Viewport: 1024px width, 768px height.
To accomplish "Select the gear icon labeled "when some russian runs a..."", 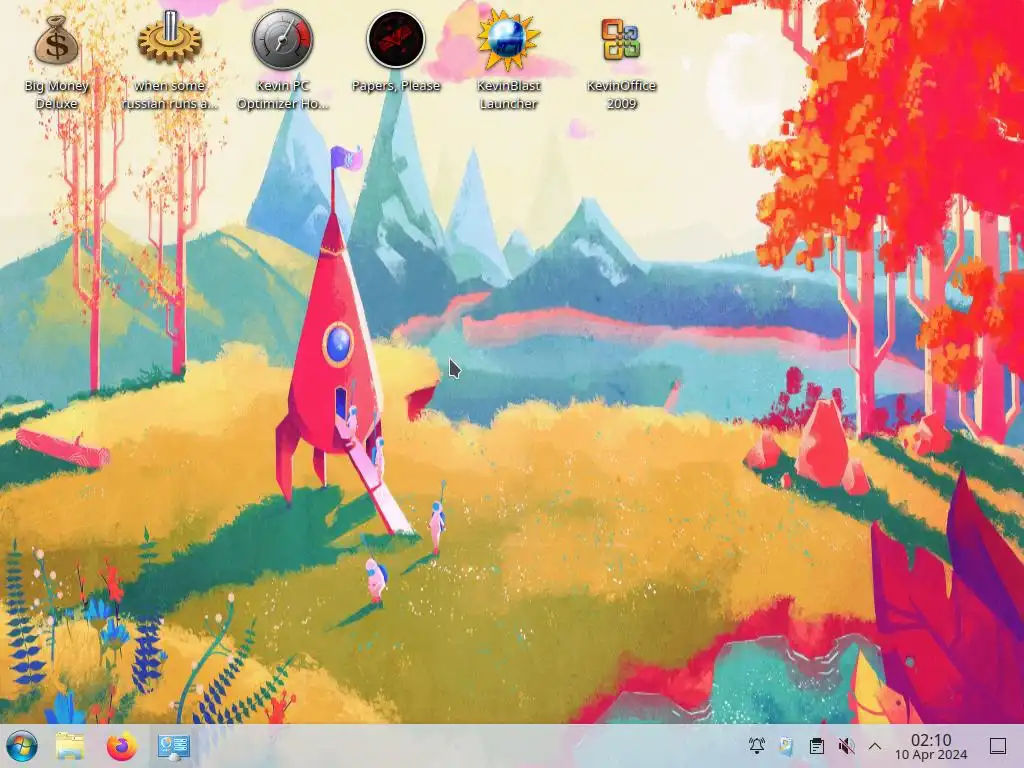I will [x=170, y=38].
